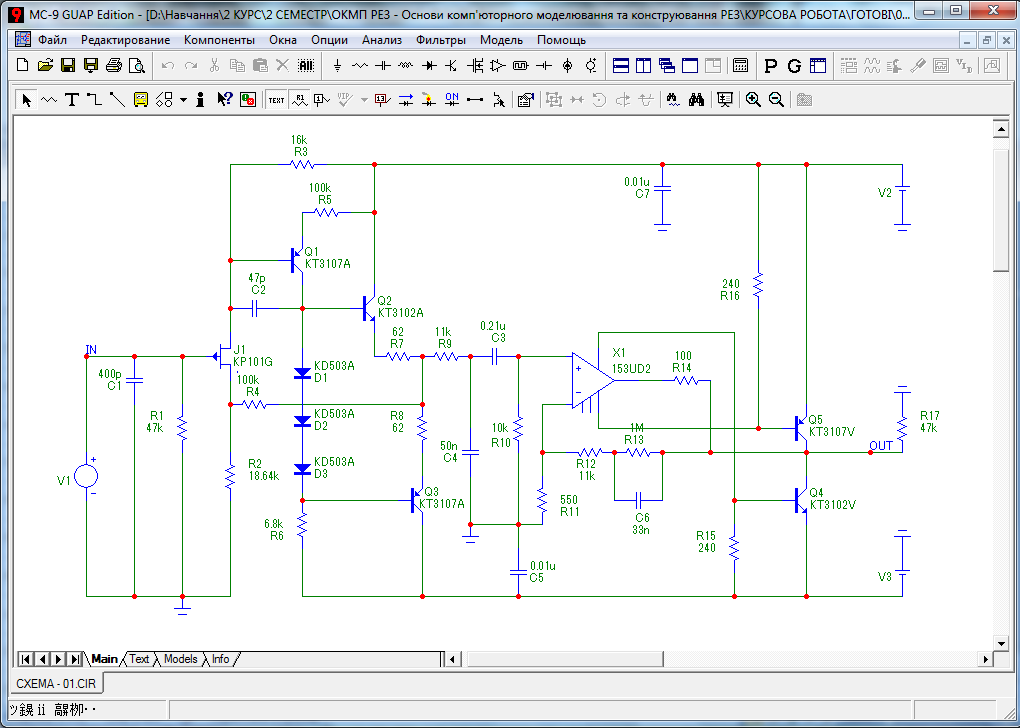Go to the first page button

[x=26, y=659]
